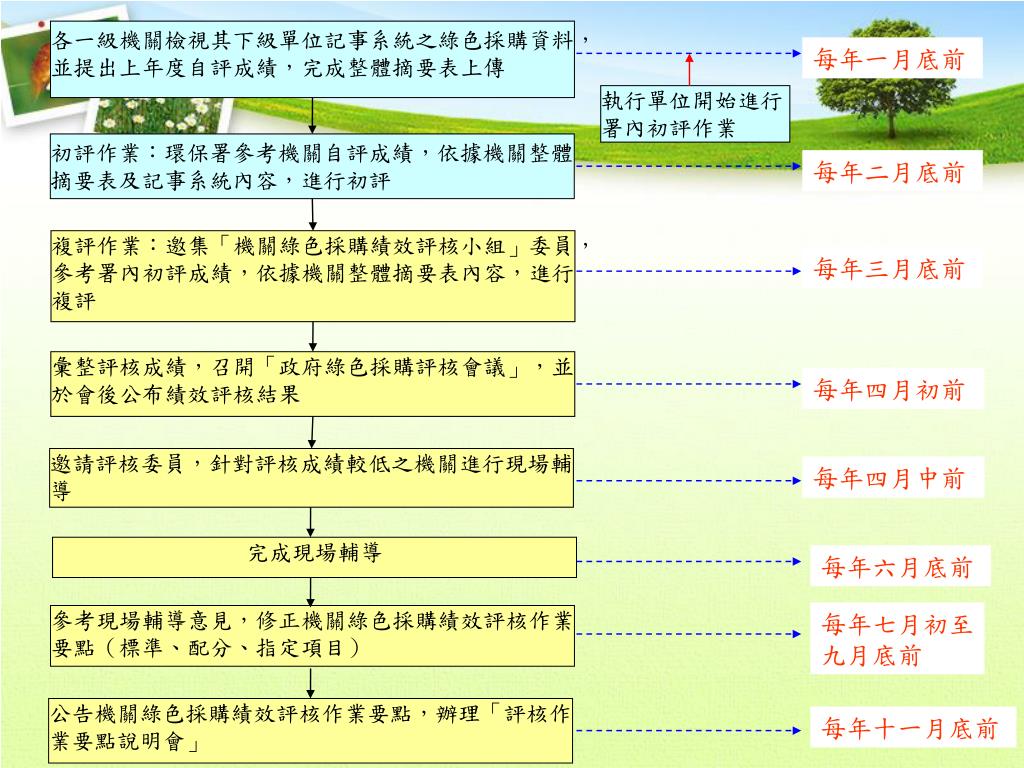Select the 每年三月底前 label
1024x768 pixels.
click(x=889, y=269)
